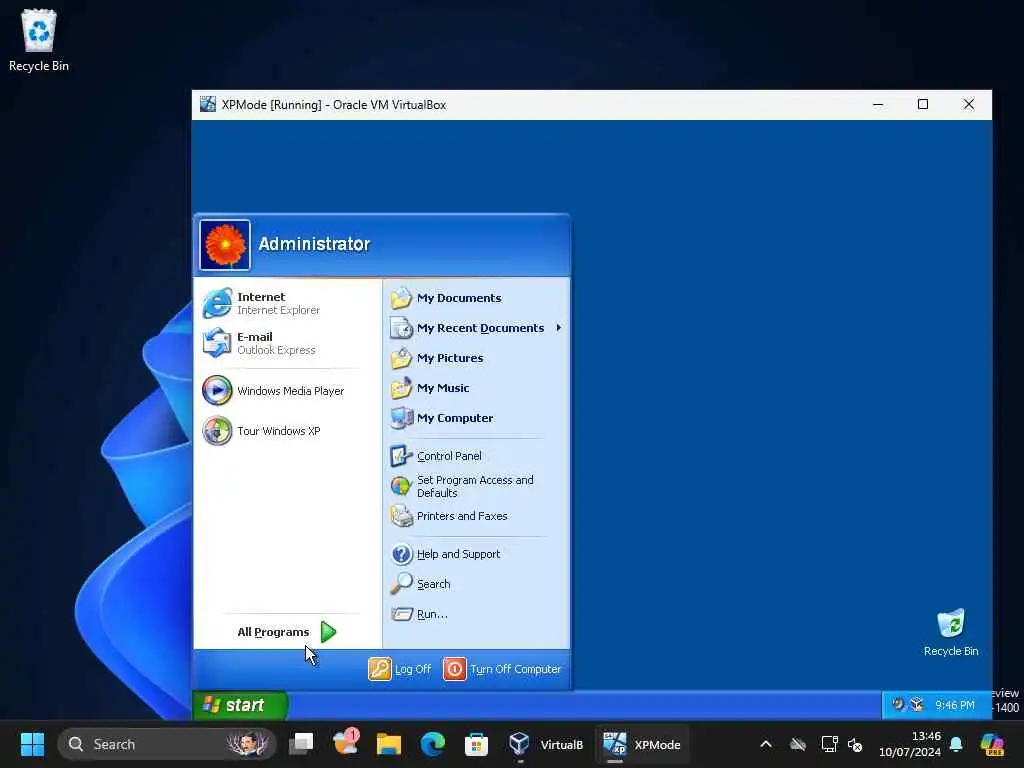Image resolution: width=1024 pixels, height=768 pixels.
Task: Click the network tray icon
Action: click(x=829, y=744)
